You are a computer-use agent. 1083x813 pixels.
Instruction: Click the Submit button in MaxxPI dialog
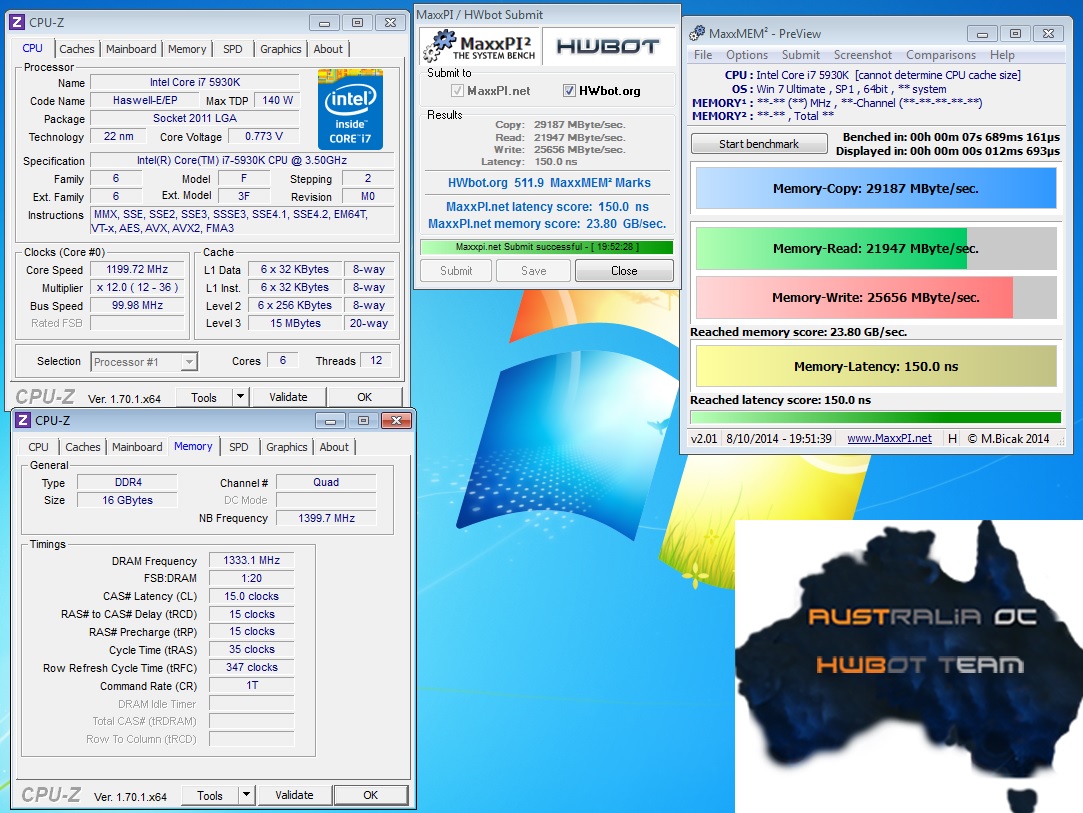coord(456,271)
